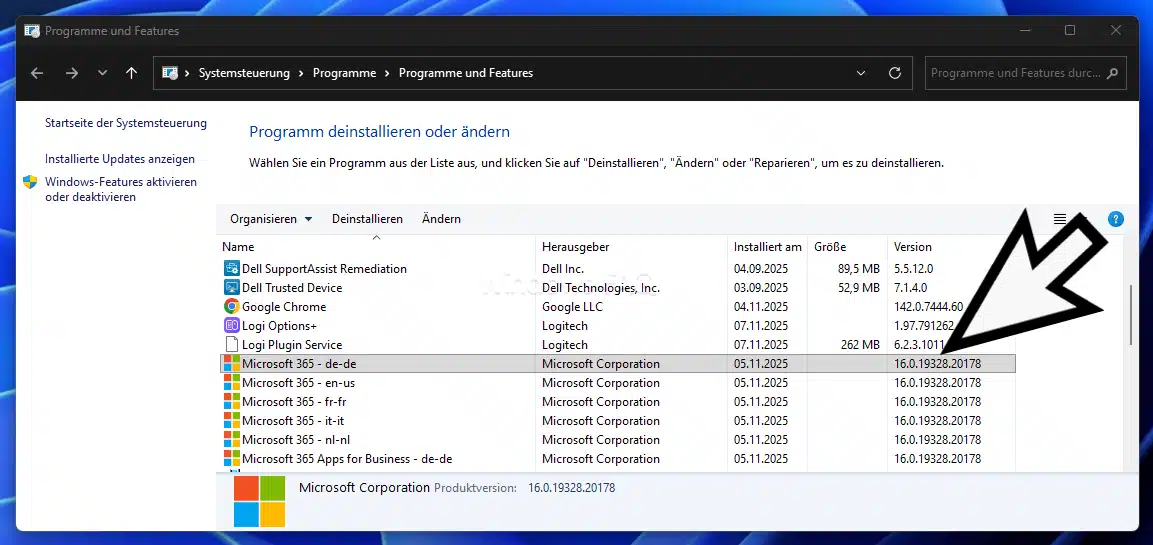Screen dimensions: 1153x545
Task: Click the forward navigation arrow
Action: click(71, 73)
